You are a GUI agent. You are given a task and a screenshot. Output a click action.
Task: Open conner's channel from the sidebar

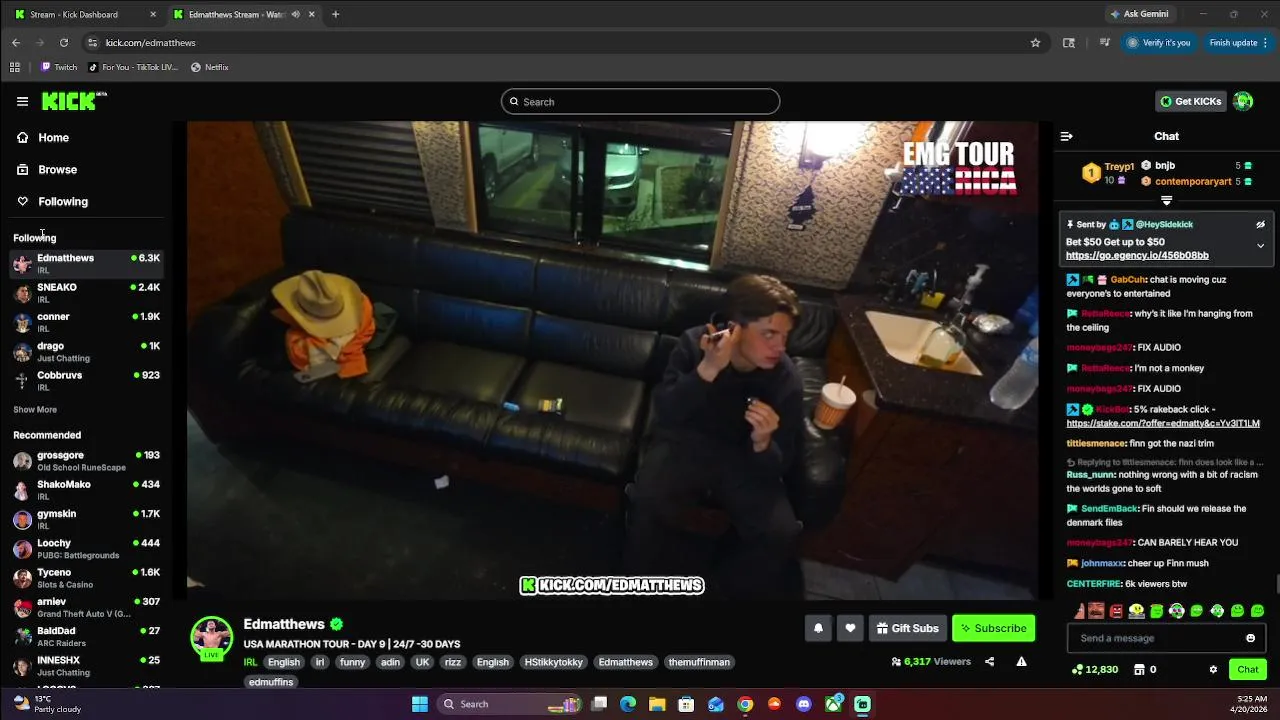pyautogui.click(x=86, y=322)
